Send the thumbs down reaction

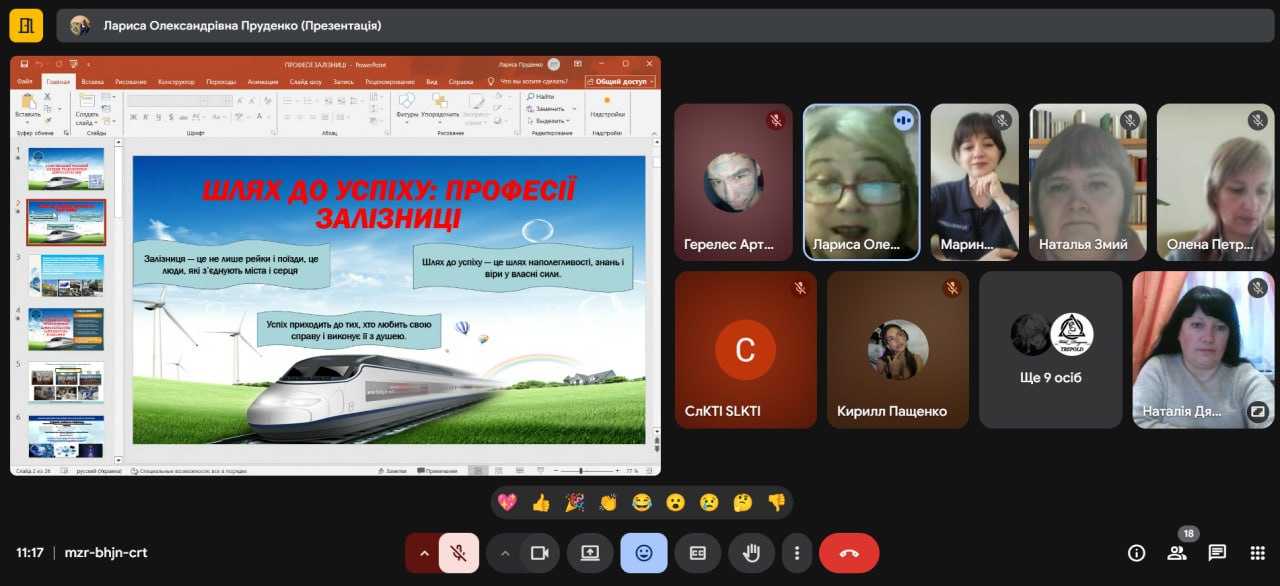(776, 503)
